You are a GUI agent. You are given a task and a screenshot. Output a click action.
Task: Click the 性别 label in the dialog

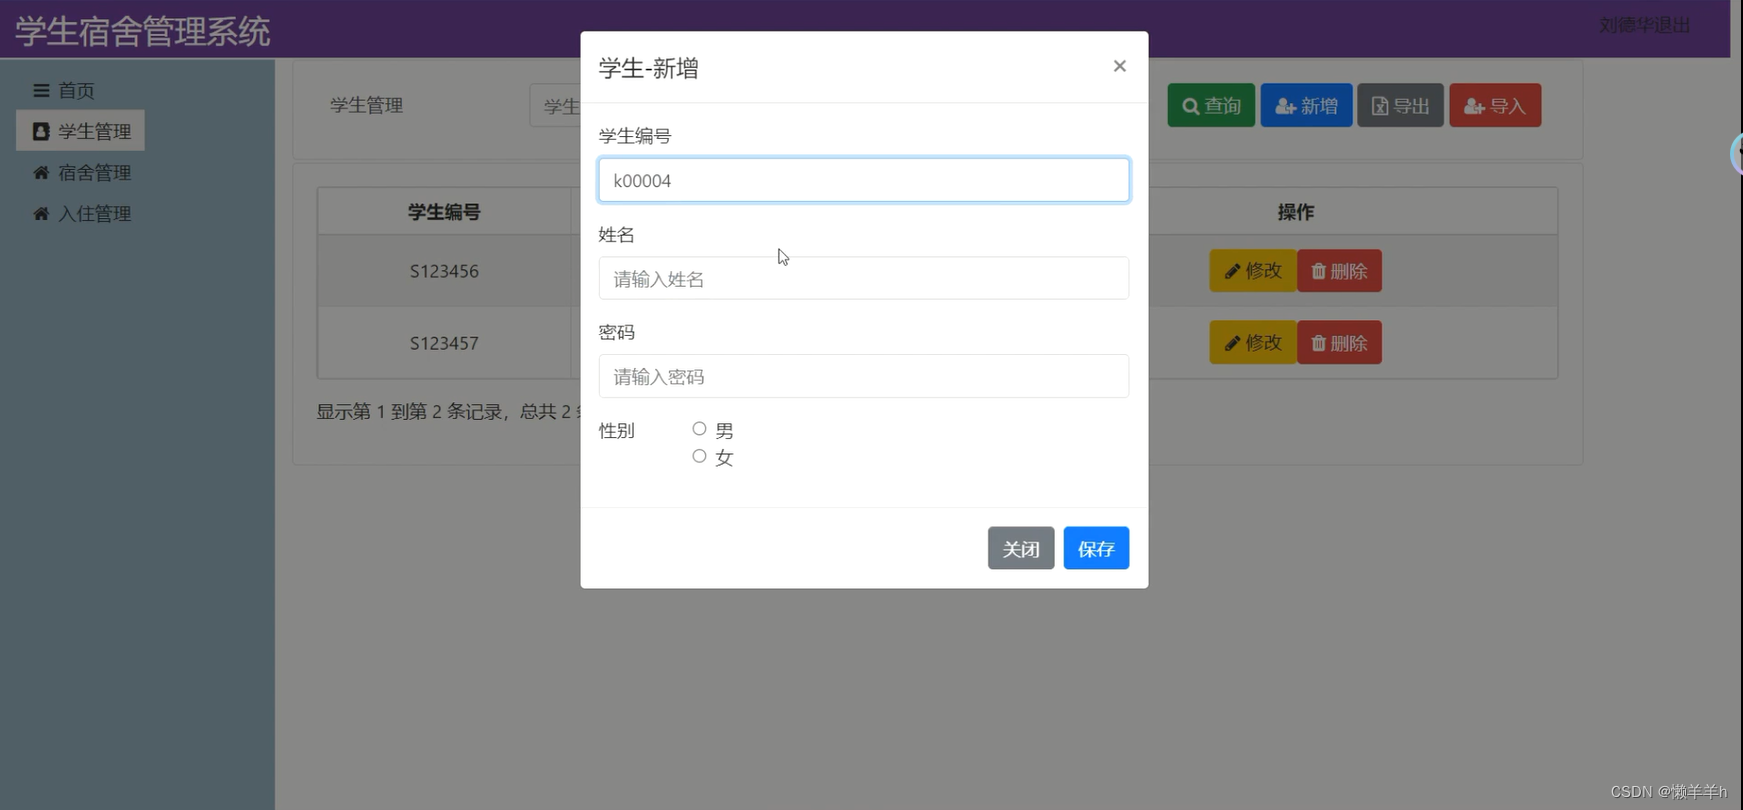click(616, 430)
